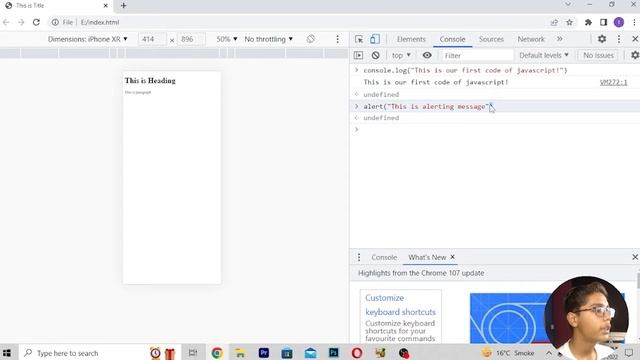This screenshot has width=640, height=360.
Task: Click the Windows Start button
Action: coord(7,353)
